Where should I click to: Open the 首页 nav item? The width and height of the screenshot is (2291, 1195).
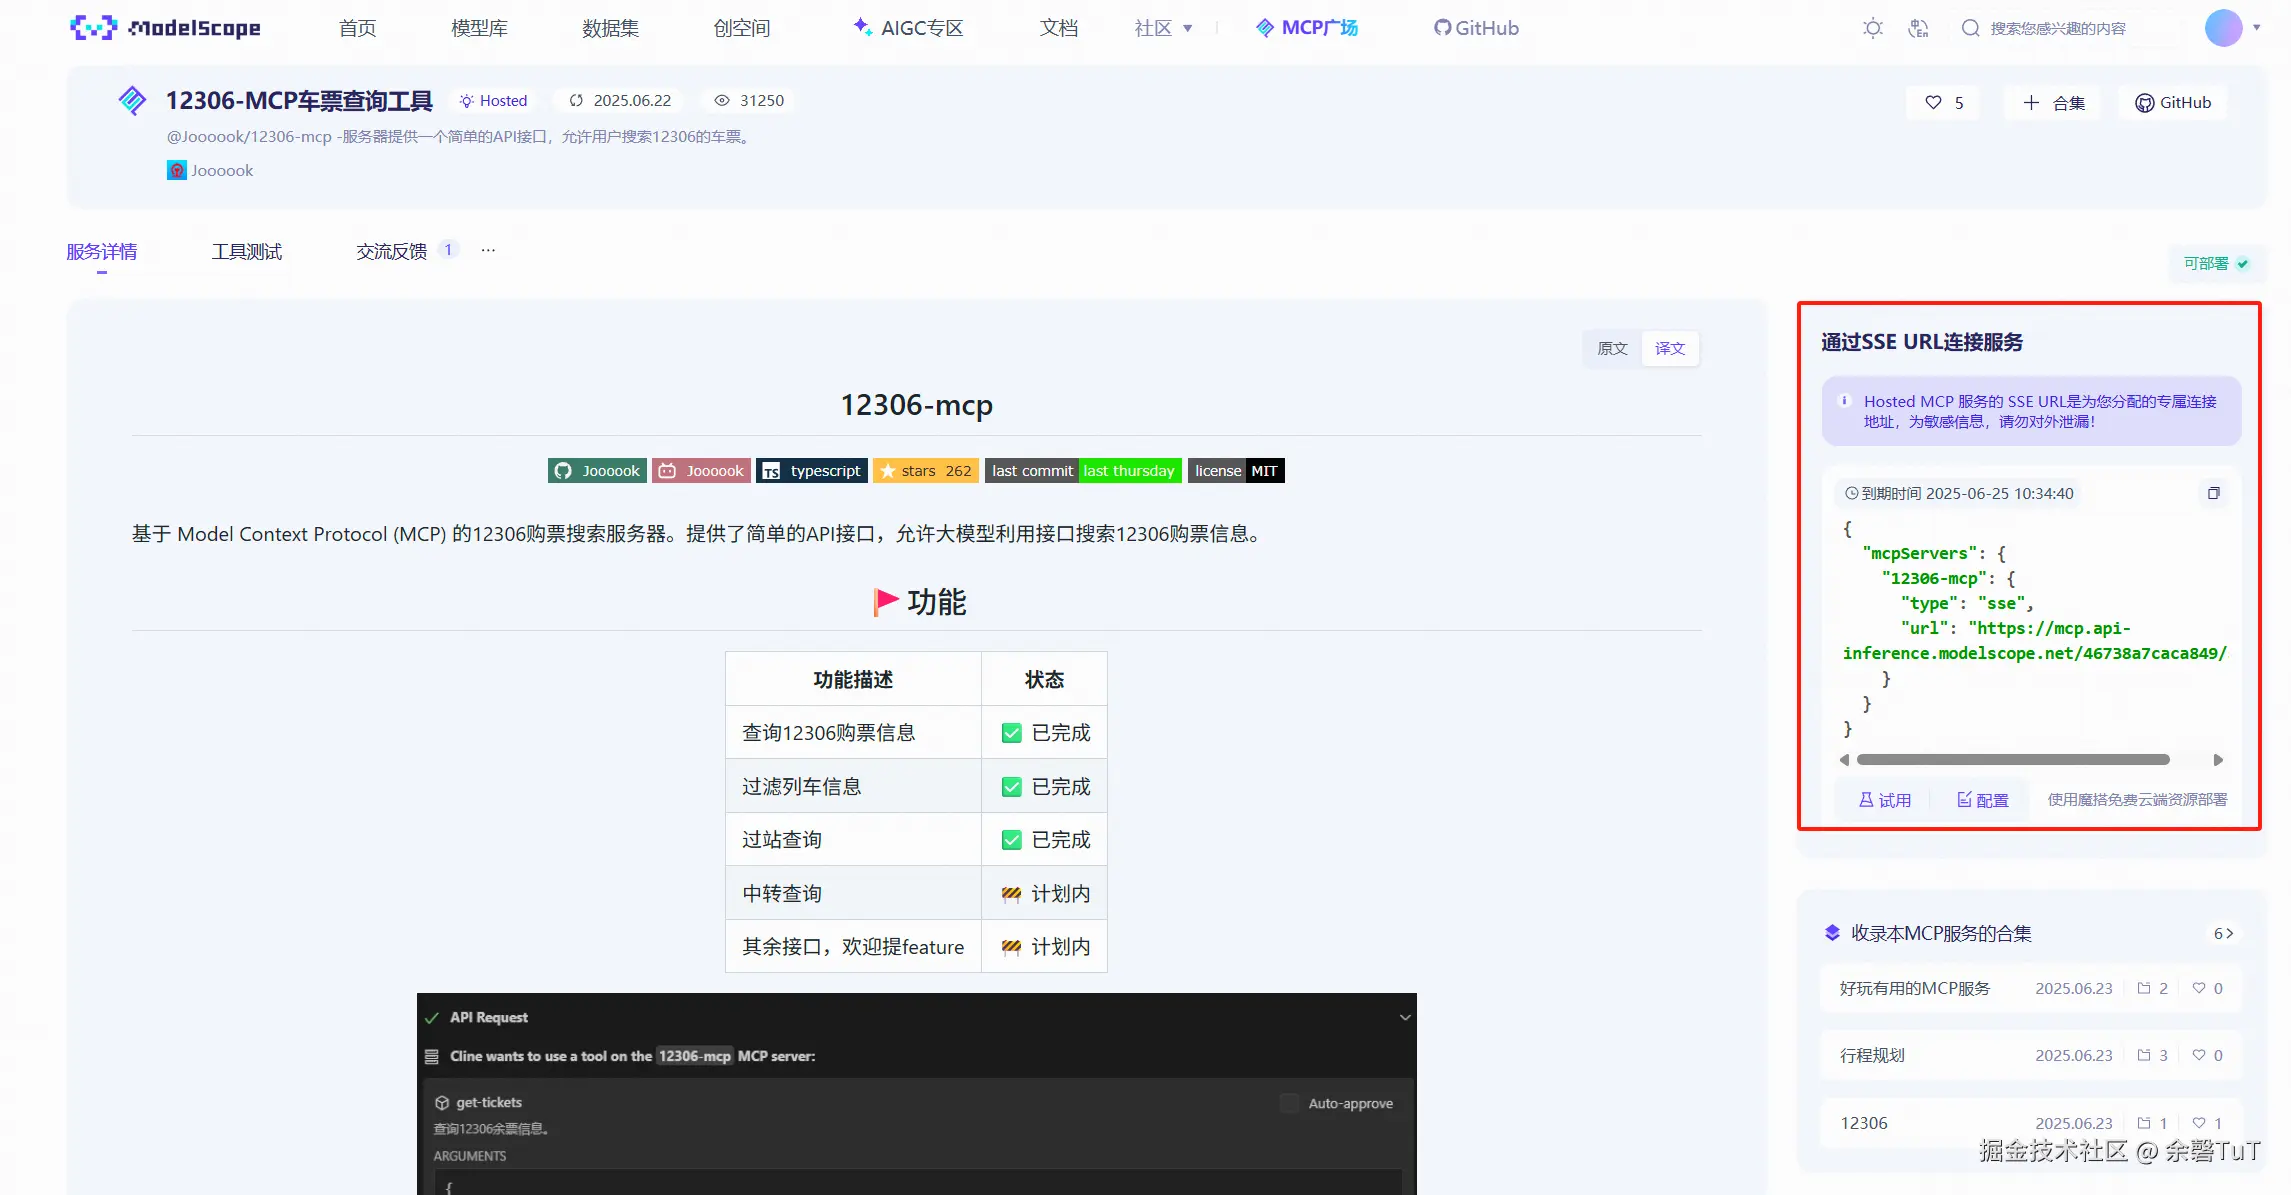point(357,28)
